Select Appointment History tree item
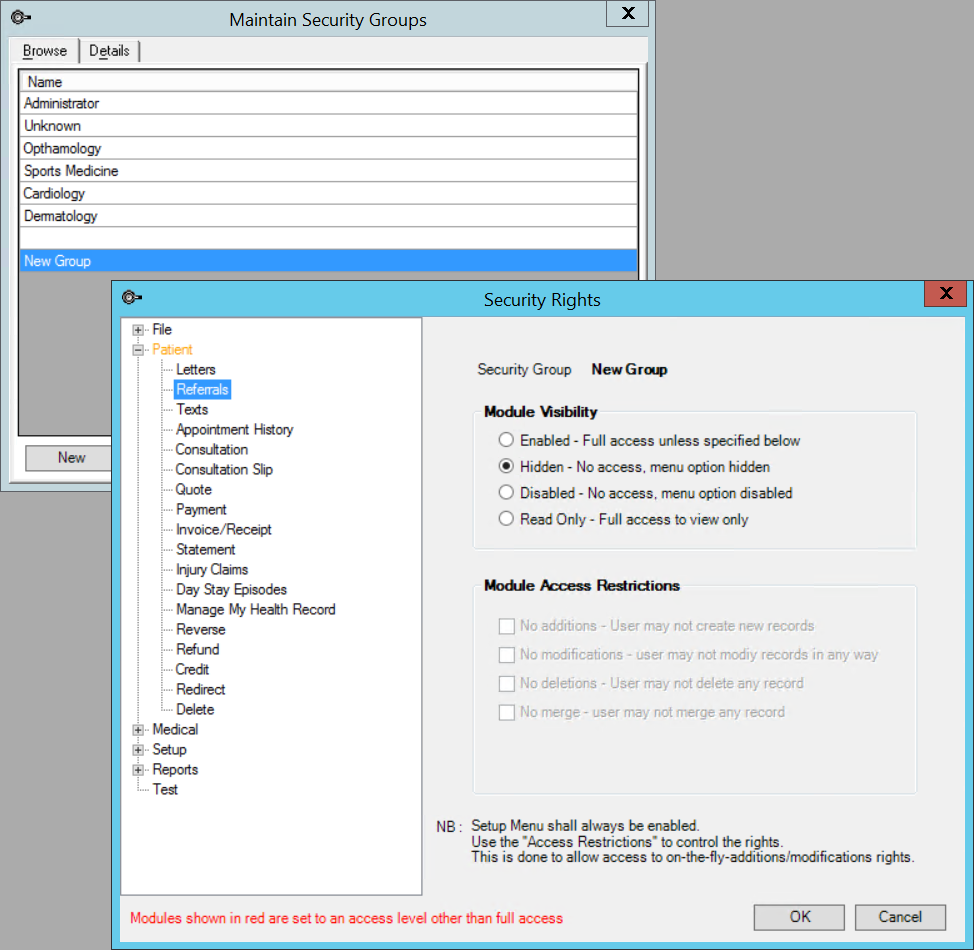Screen dimensions: 974x950 (234, 429)
